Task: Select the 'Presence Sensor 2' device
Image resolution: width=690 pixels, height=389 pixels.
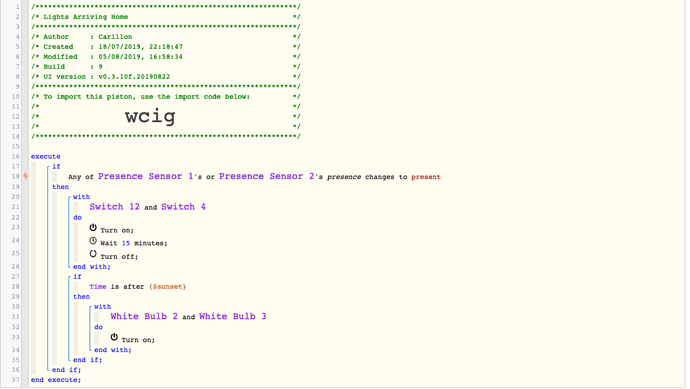Action: tap(267, 176)
